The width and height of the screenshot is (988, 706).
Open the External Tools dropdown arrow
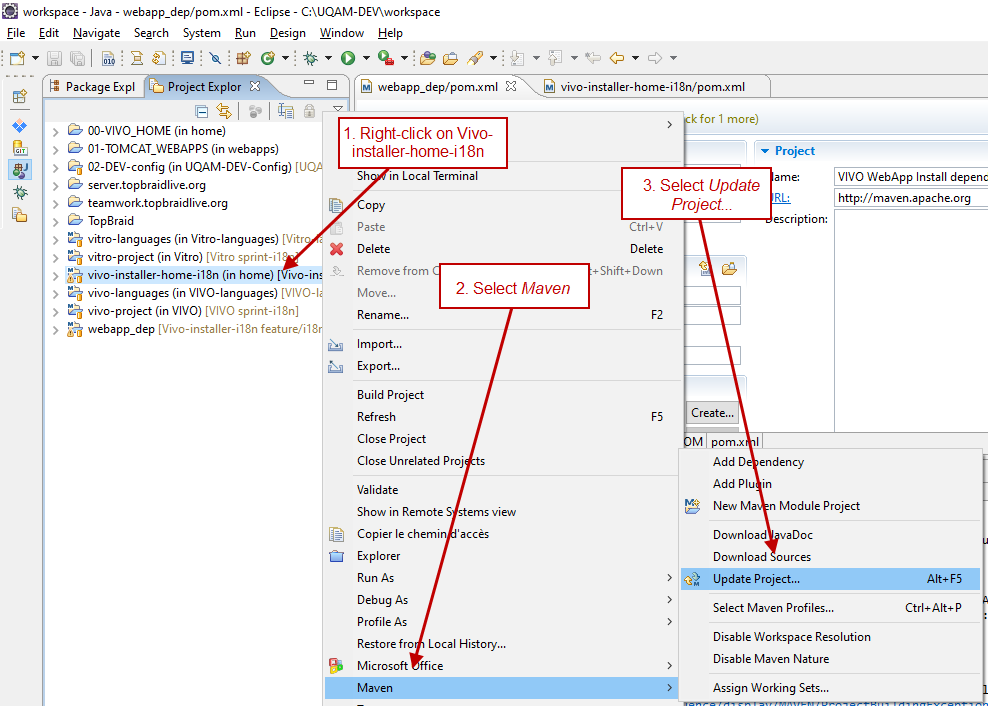404,58
